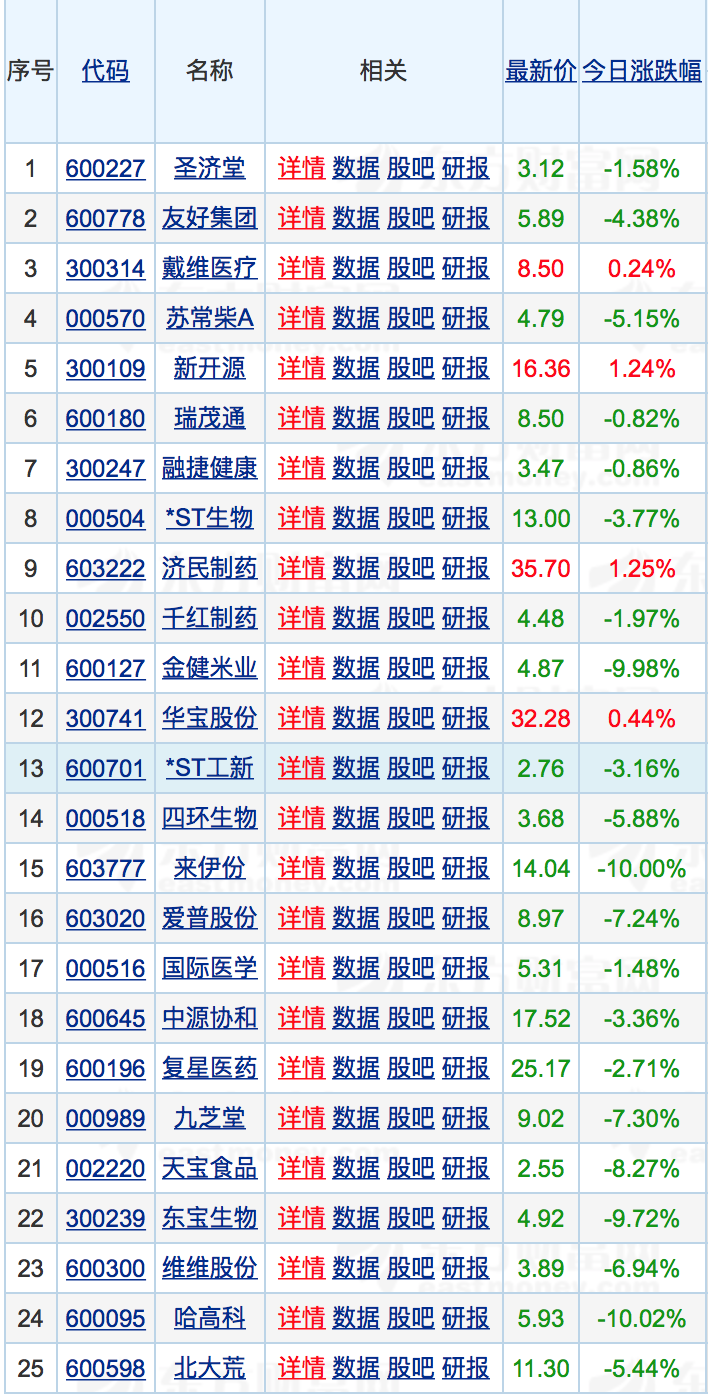Viewport: 708px width, 1394px height.
Task: Sort by 今日涨跌幅 column header
Action: click(641, 71)
